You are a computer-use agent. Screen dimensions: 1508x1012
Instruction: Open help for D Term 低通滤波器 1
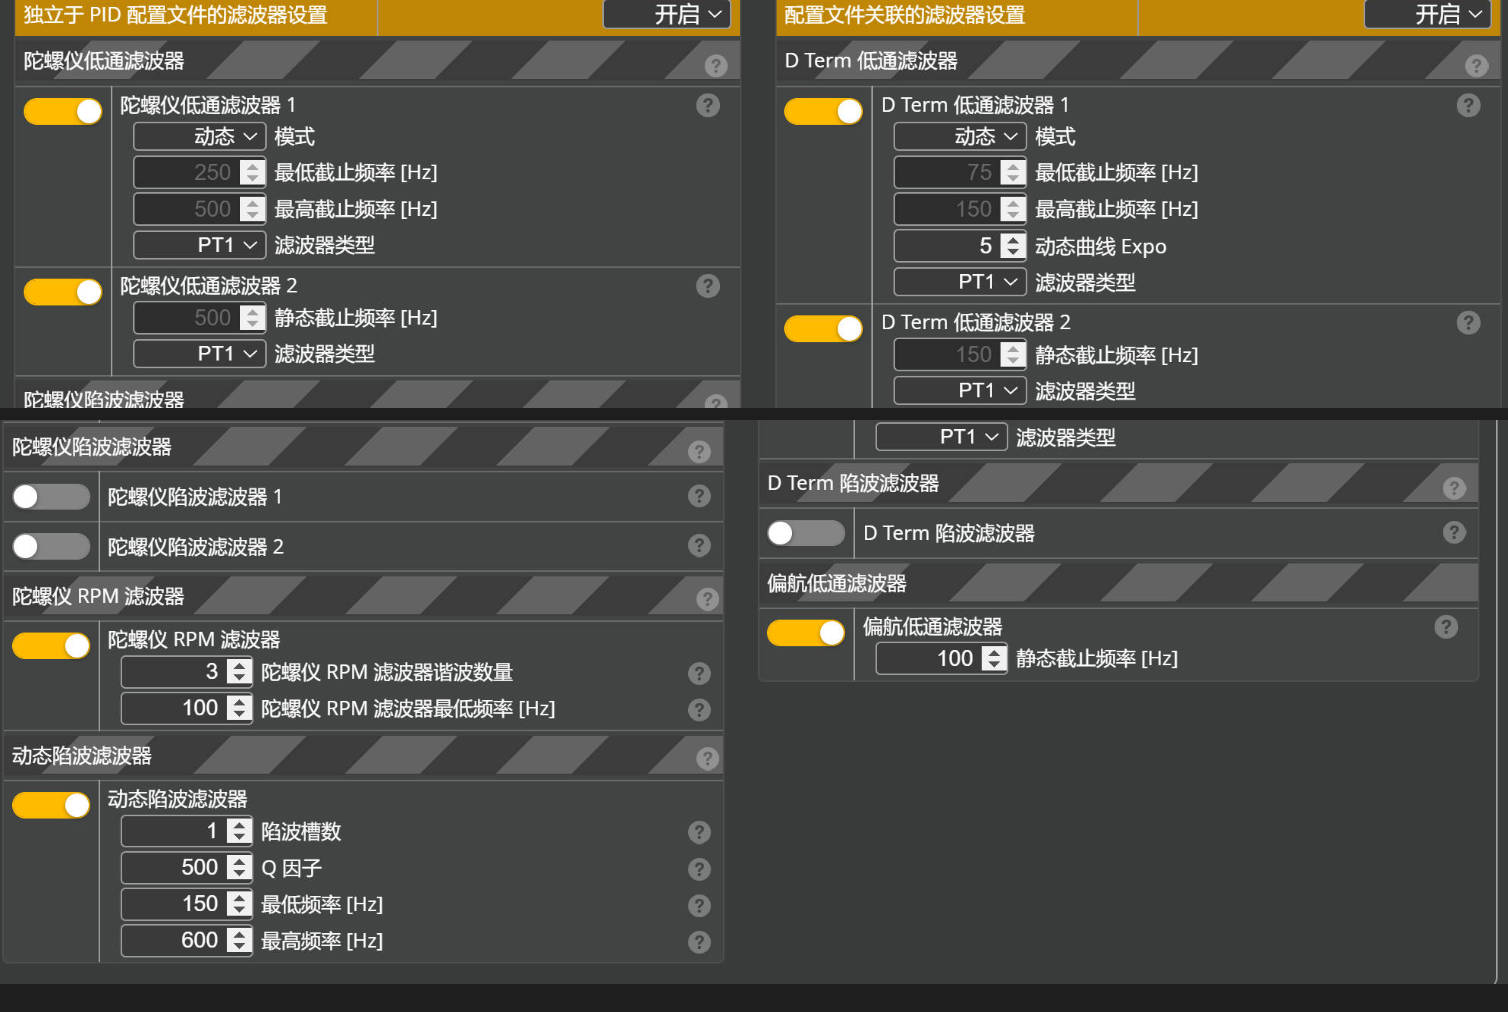click(x=1468, y=105)
